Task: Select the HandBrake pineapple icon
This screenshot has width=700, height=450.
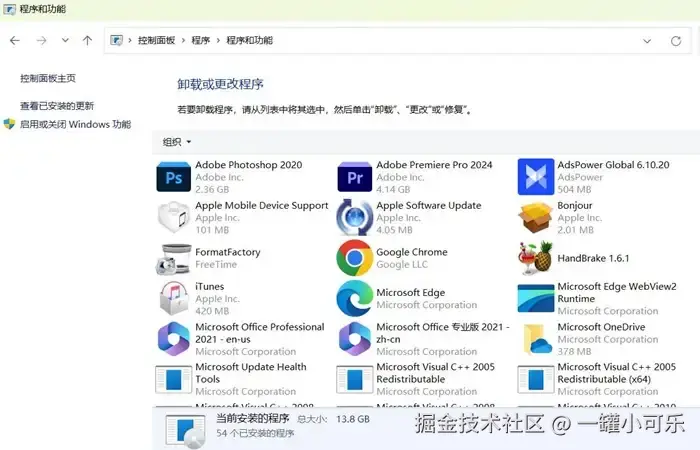Action: [536, 258]
